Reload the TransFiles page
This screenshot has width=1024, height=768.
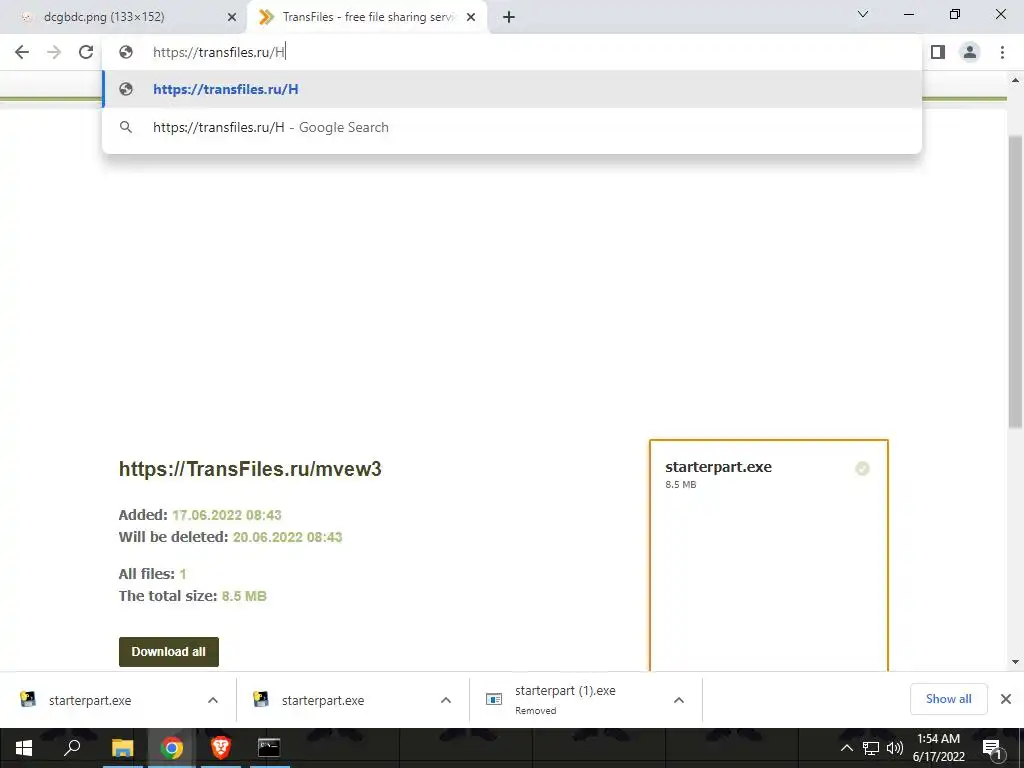tap(86, 52)
